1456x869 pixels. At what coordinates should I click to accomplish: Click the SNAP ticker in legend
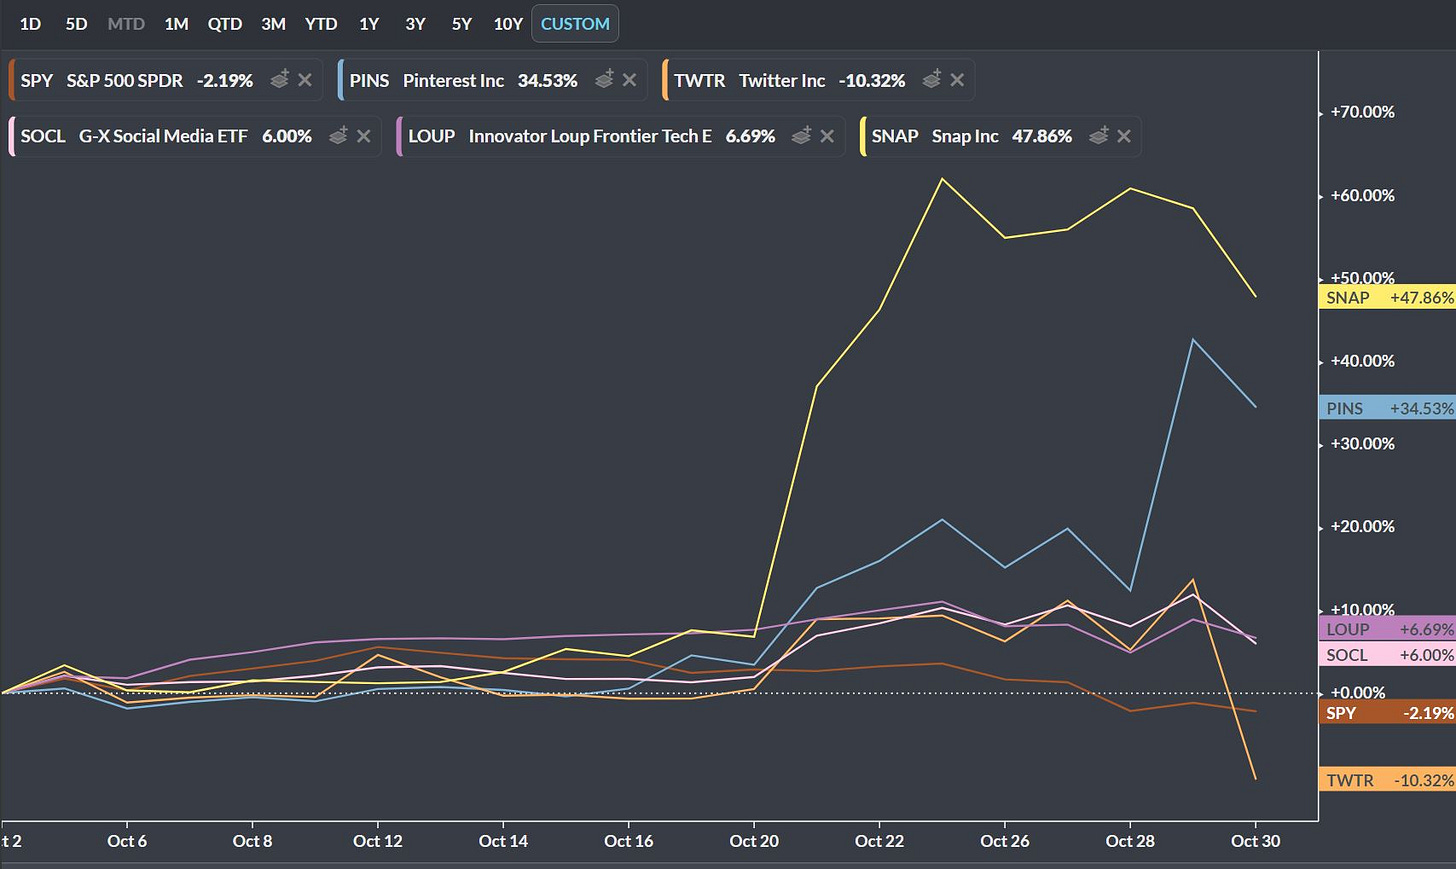tap(895, 136)
